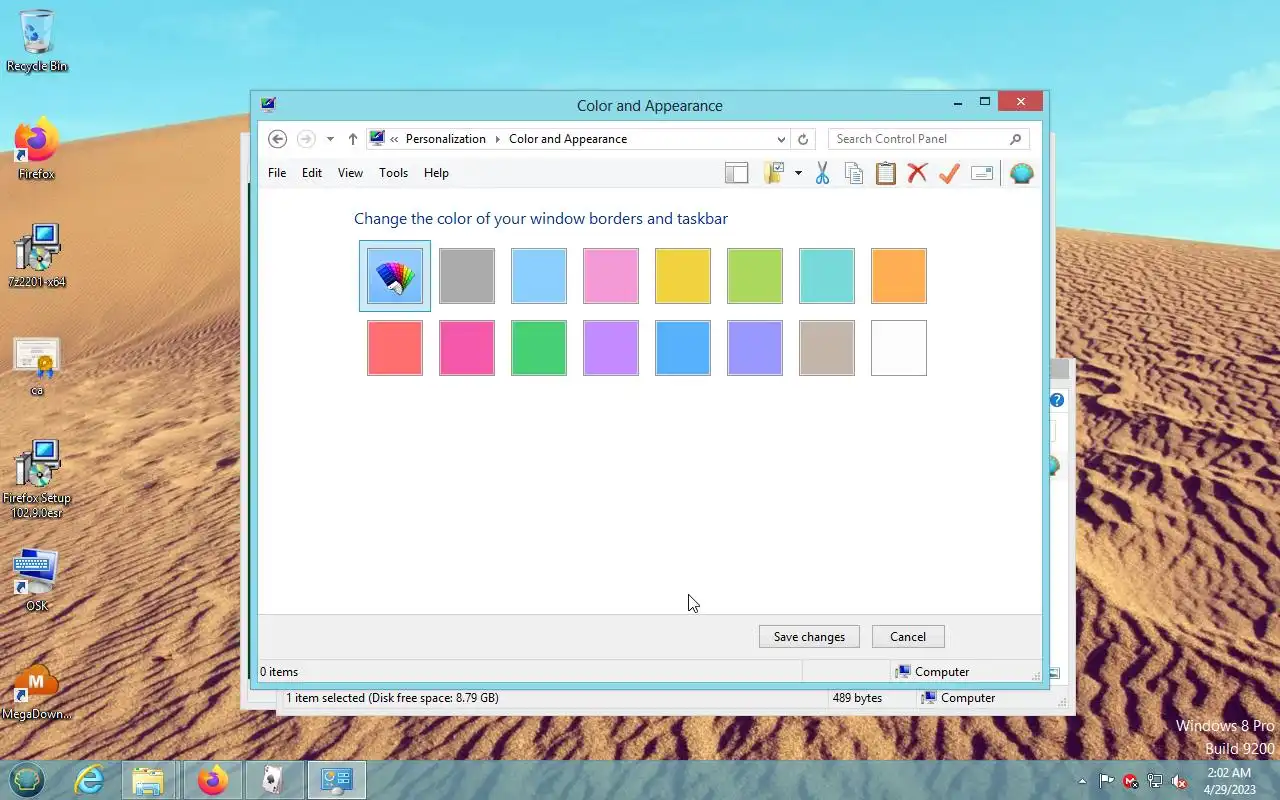The image size is (1280, 800).
Task: Open the View menu
Action: click(x=350, y=173)
